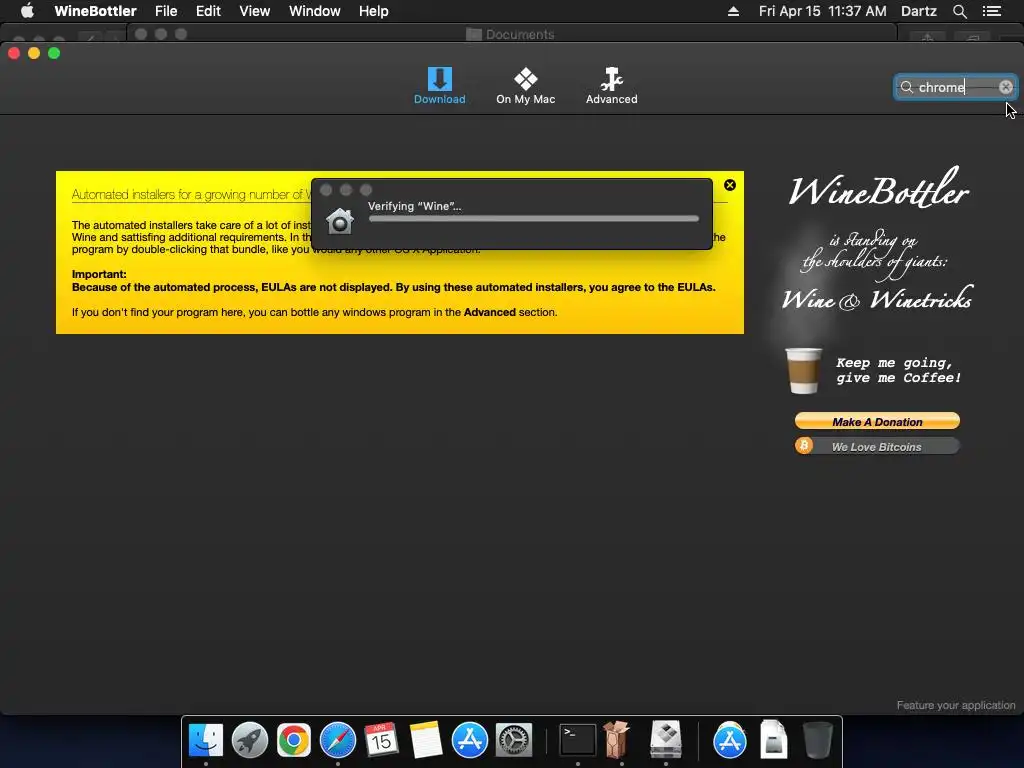The width and height of the screenshot is (1024, 768).
Task: Open the File menu
Action: [x=166, y=11]
